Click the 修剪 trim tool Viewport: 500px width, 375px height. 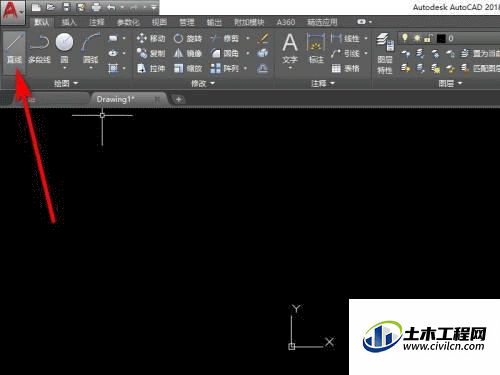225,38
